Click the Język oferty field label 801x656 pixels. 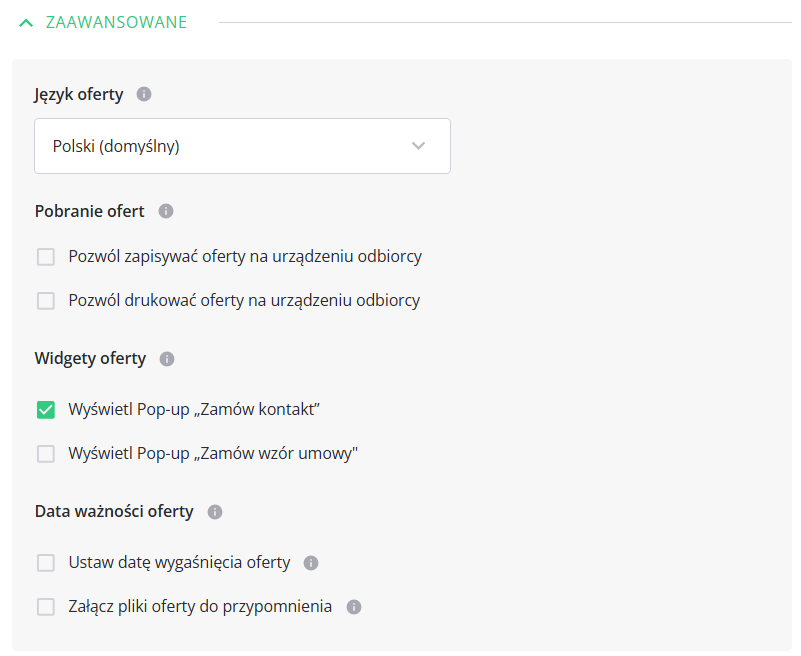pos(79,95)
